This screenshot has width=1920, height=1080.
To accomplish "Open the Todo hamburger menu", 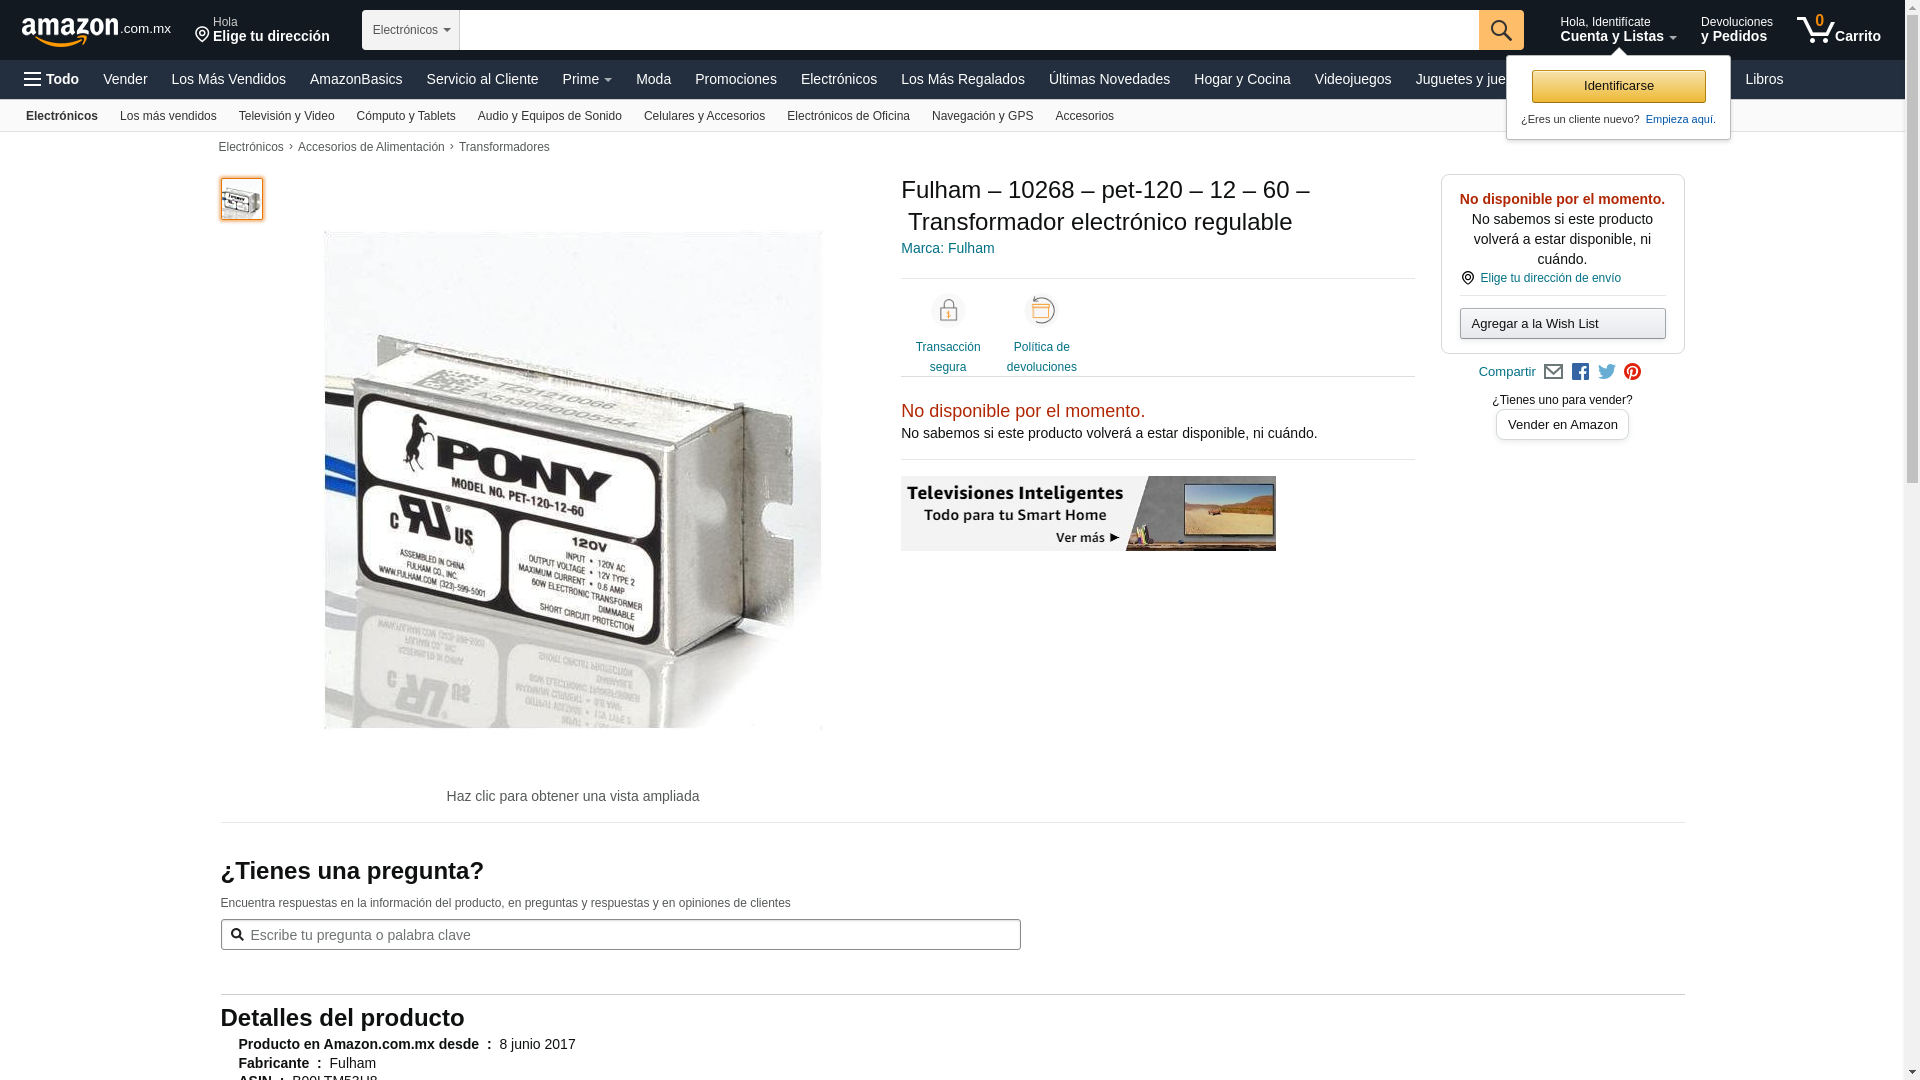I will point(52,79).
